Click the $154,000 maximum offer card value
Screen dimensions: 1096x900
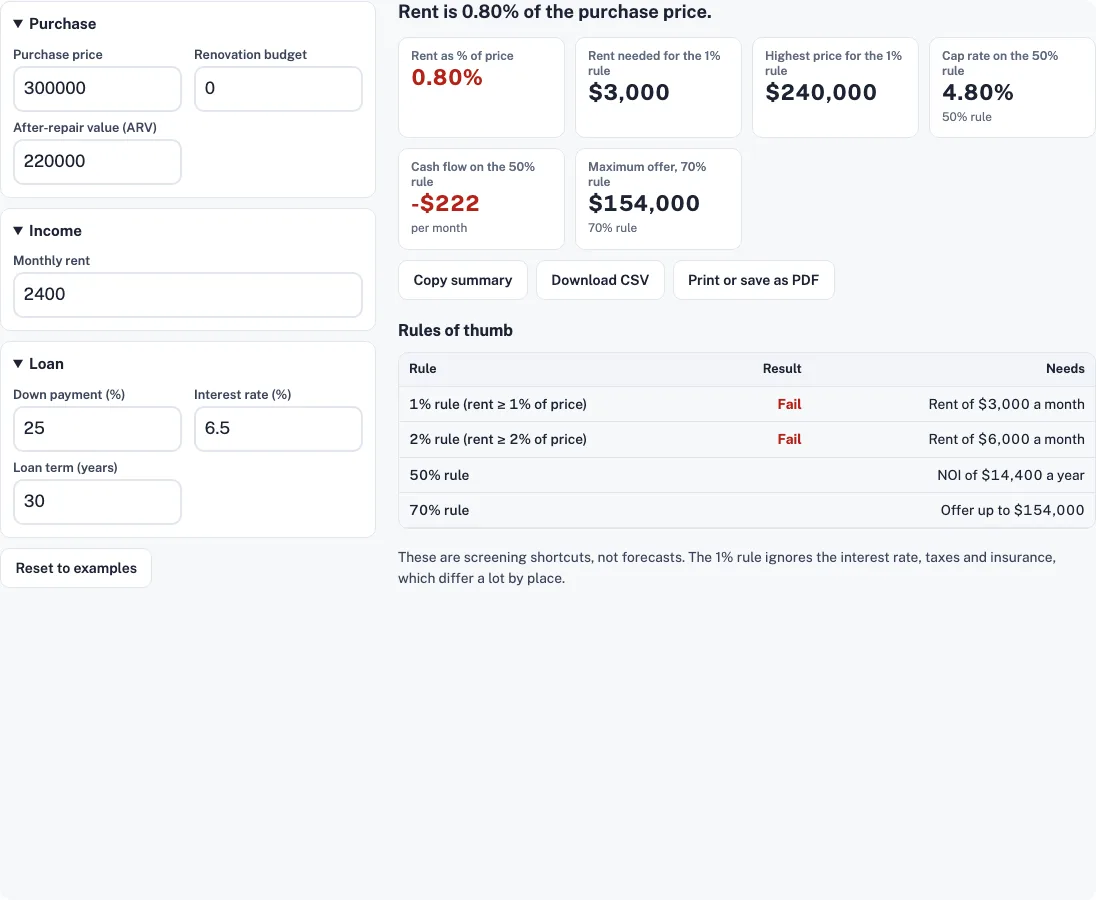click(x=644, y=203)
